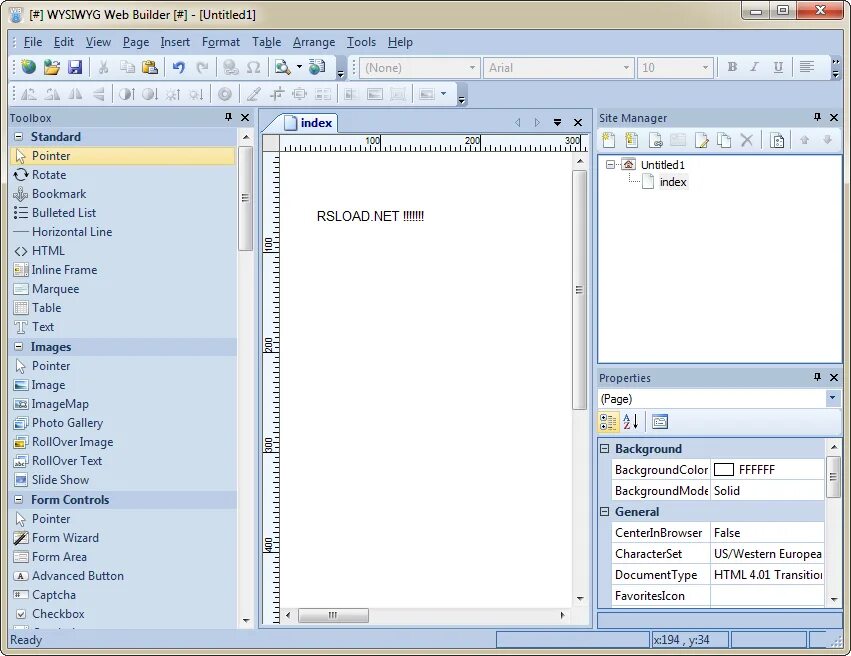Select the RollOver Image tool

click(x=123, y=442)
